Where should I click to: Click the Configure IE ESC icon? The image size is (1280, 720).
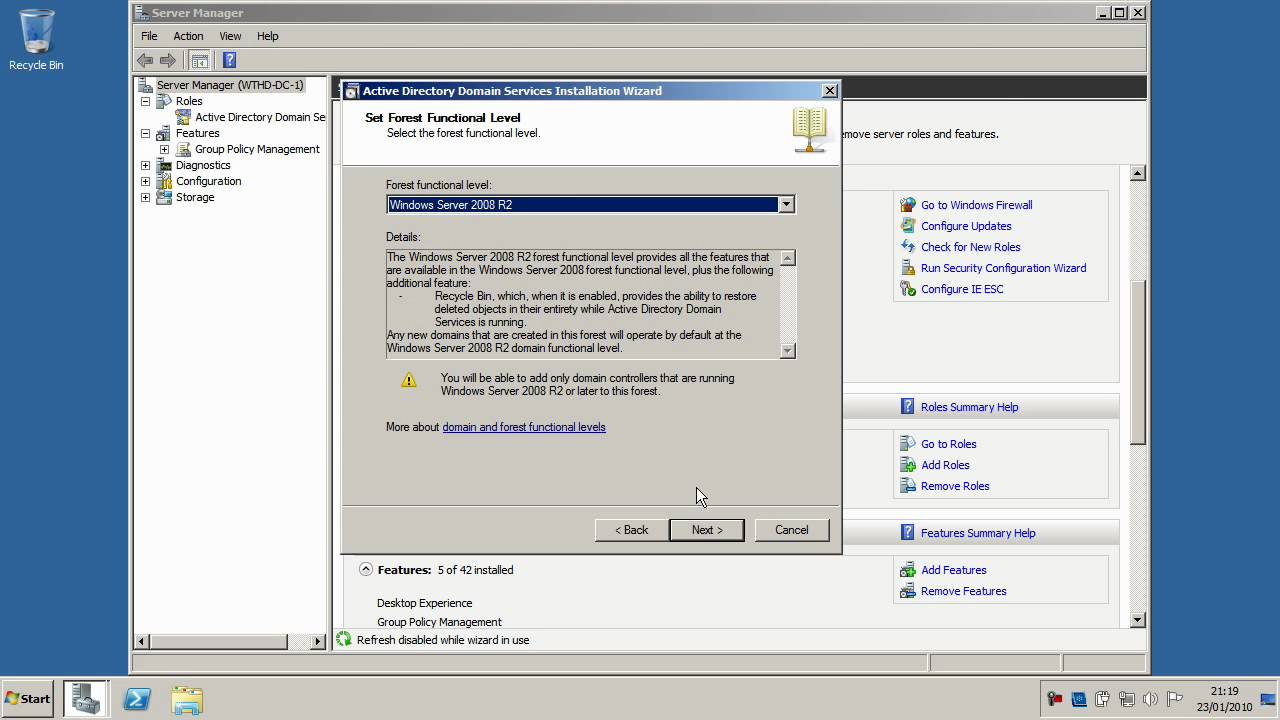click(x=908, y=289)
